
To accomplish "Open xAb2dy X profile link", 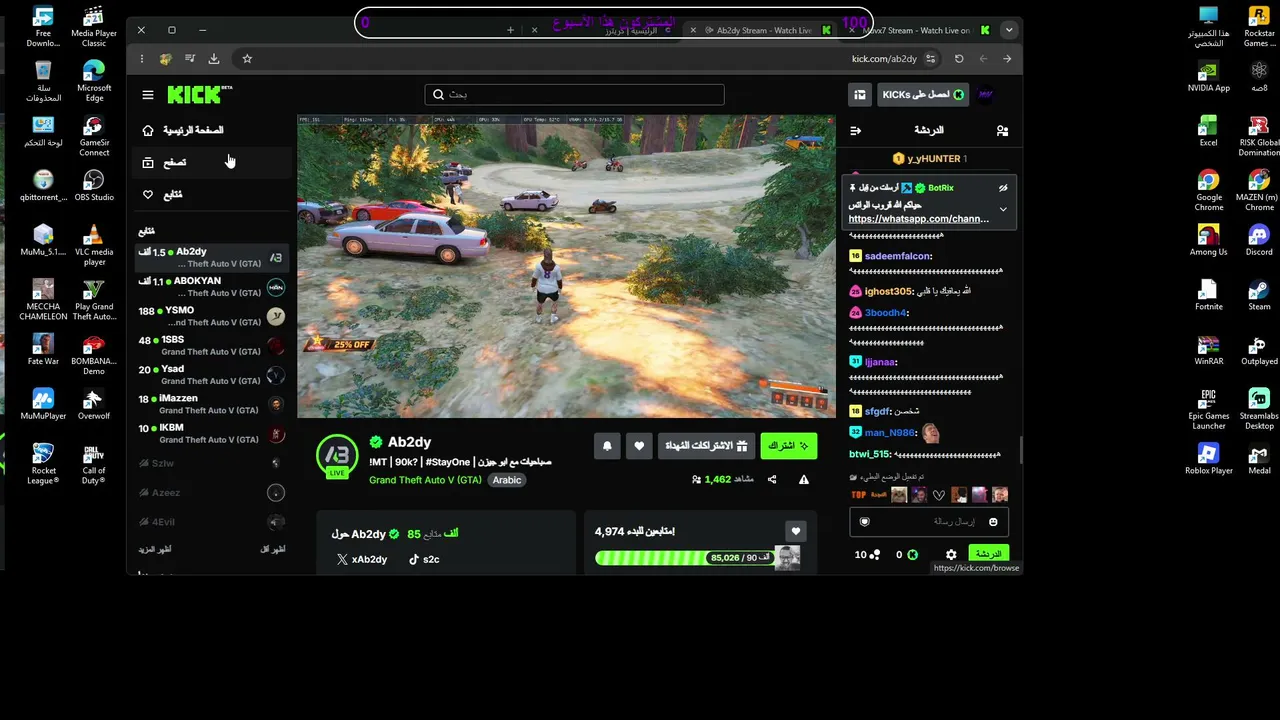I will coord(362,560).
